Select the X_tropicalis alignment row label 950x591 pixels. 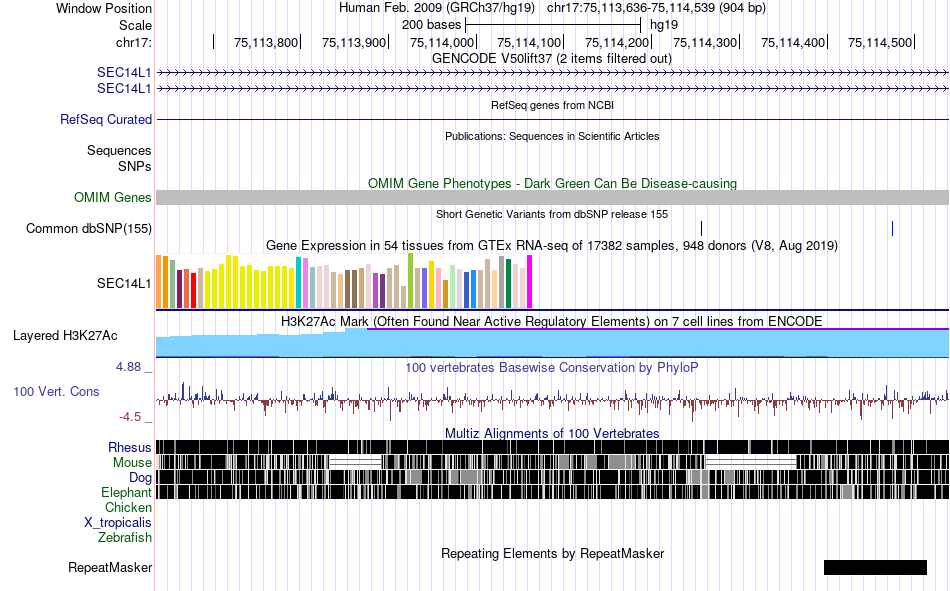click(118, 523)
